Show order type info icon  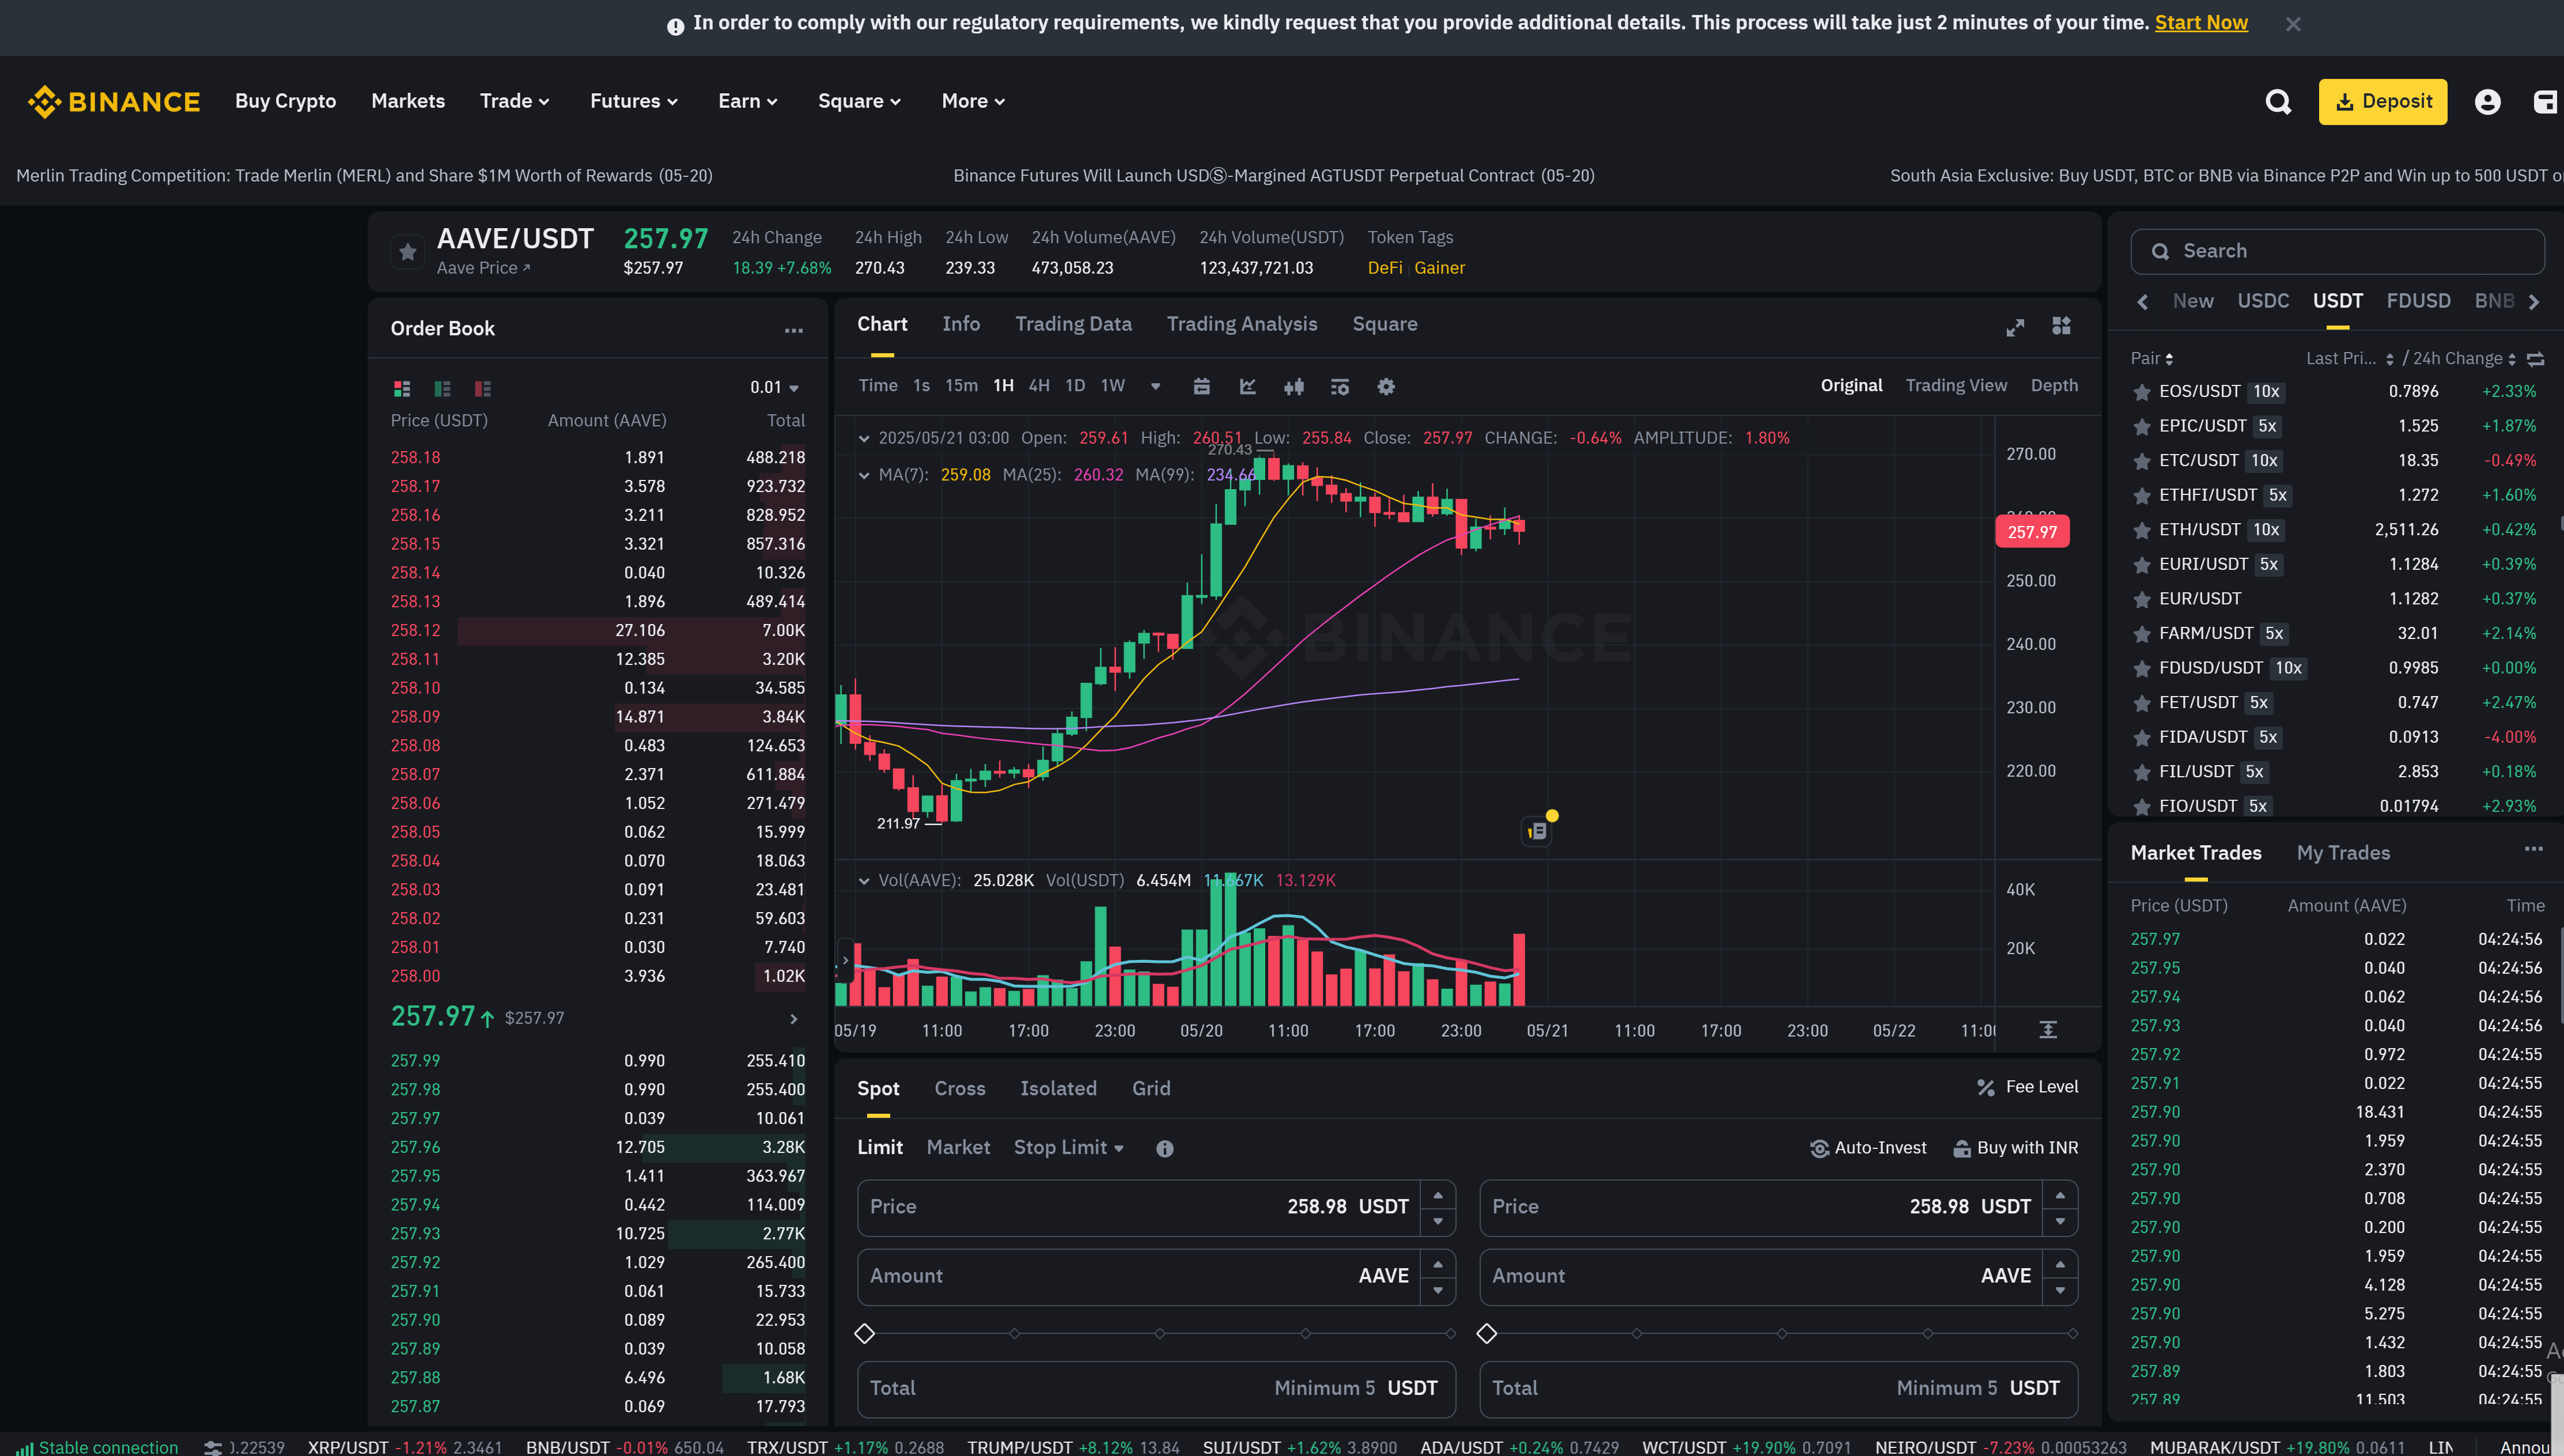pos(1165,1149)
